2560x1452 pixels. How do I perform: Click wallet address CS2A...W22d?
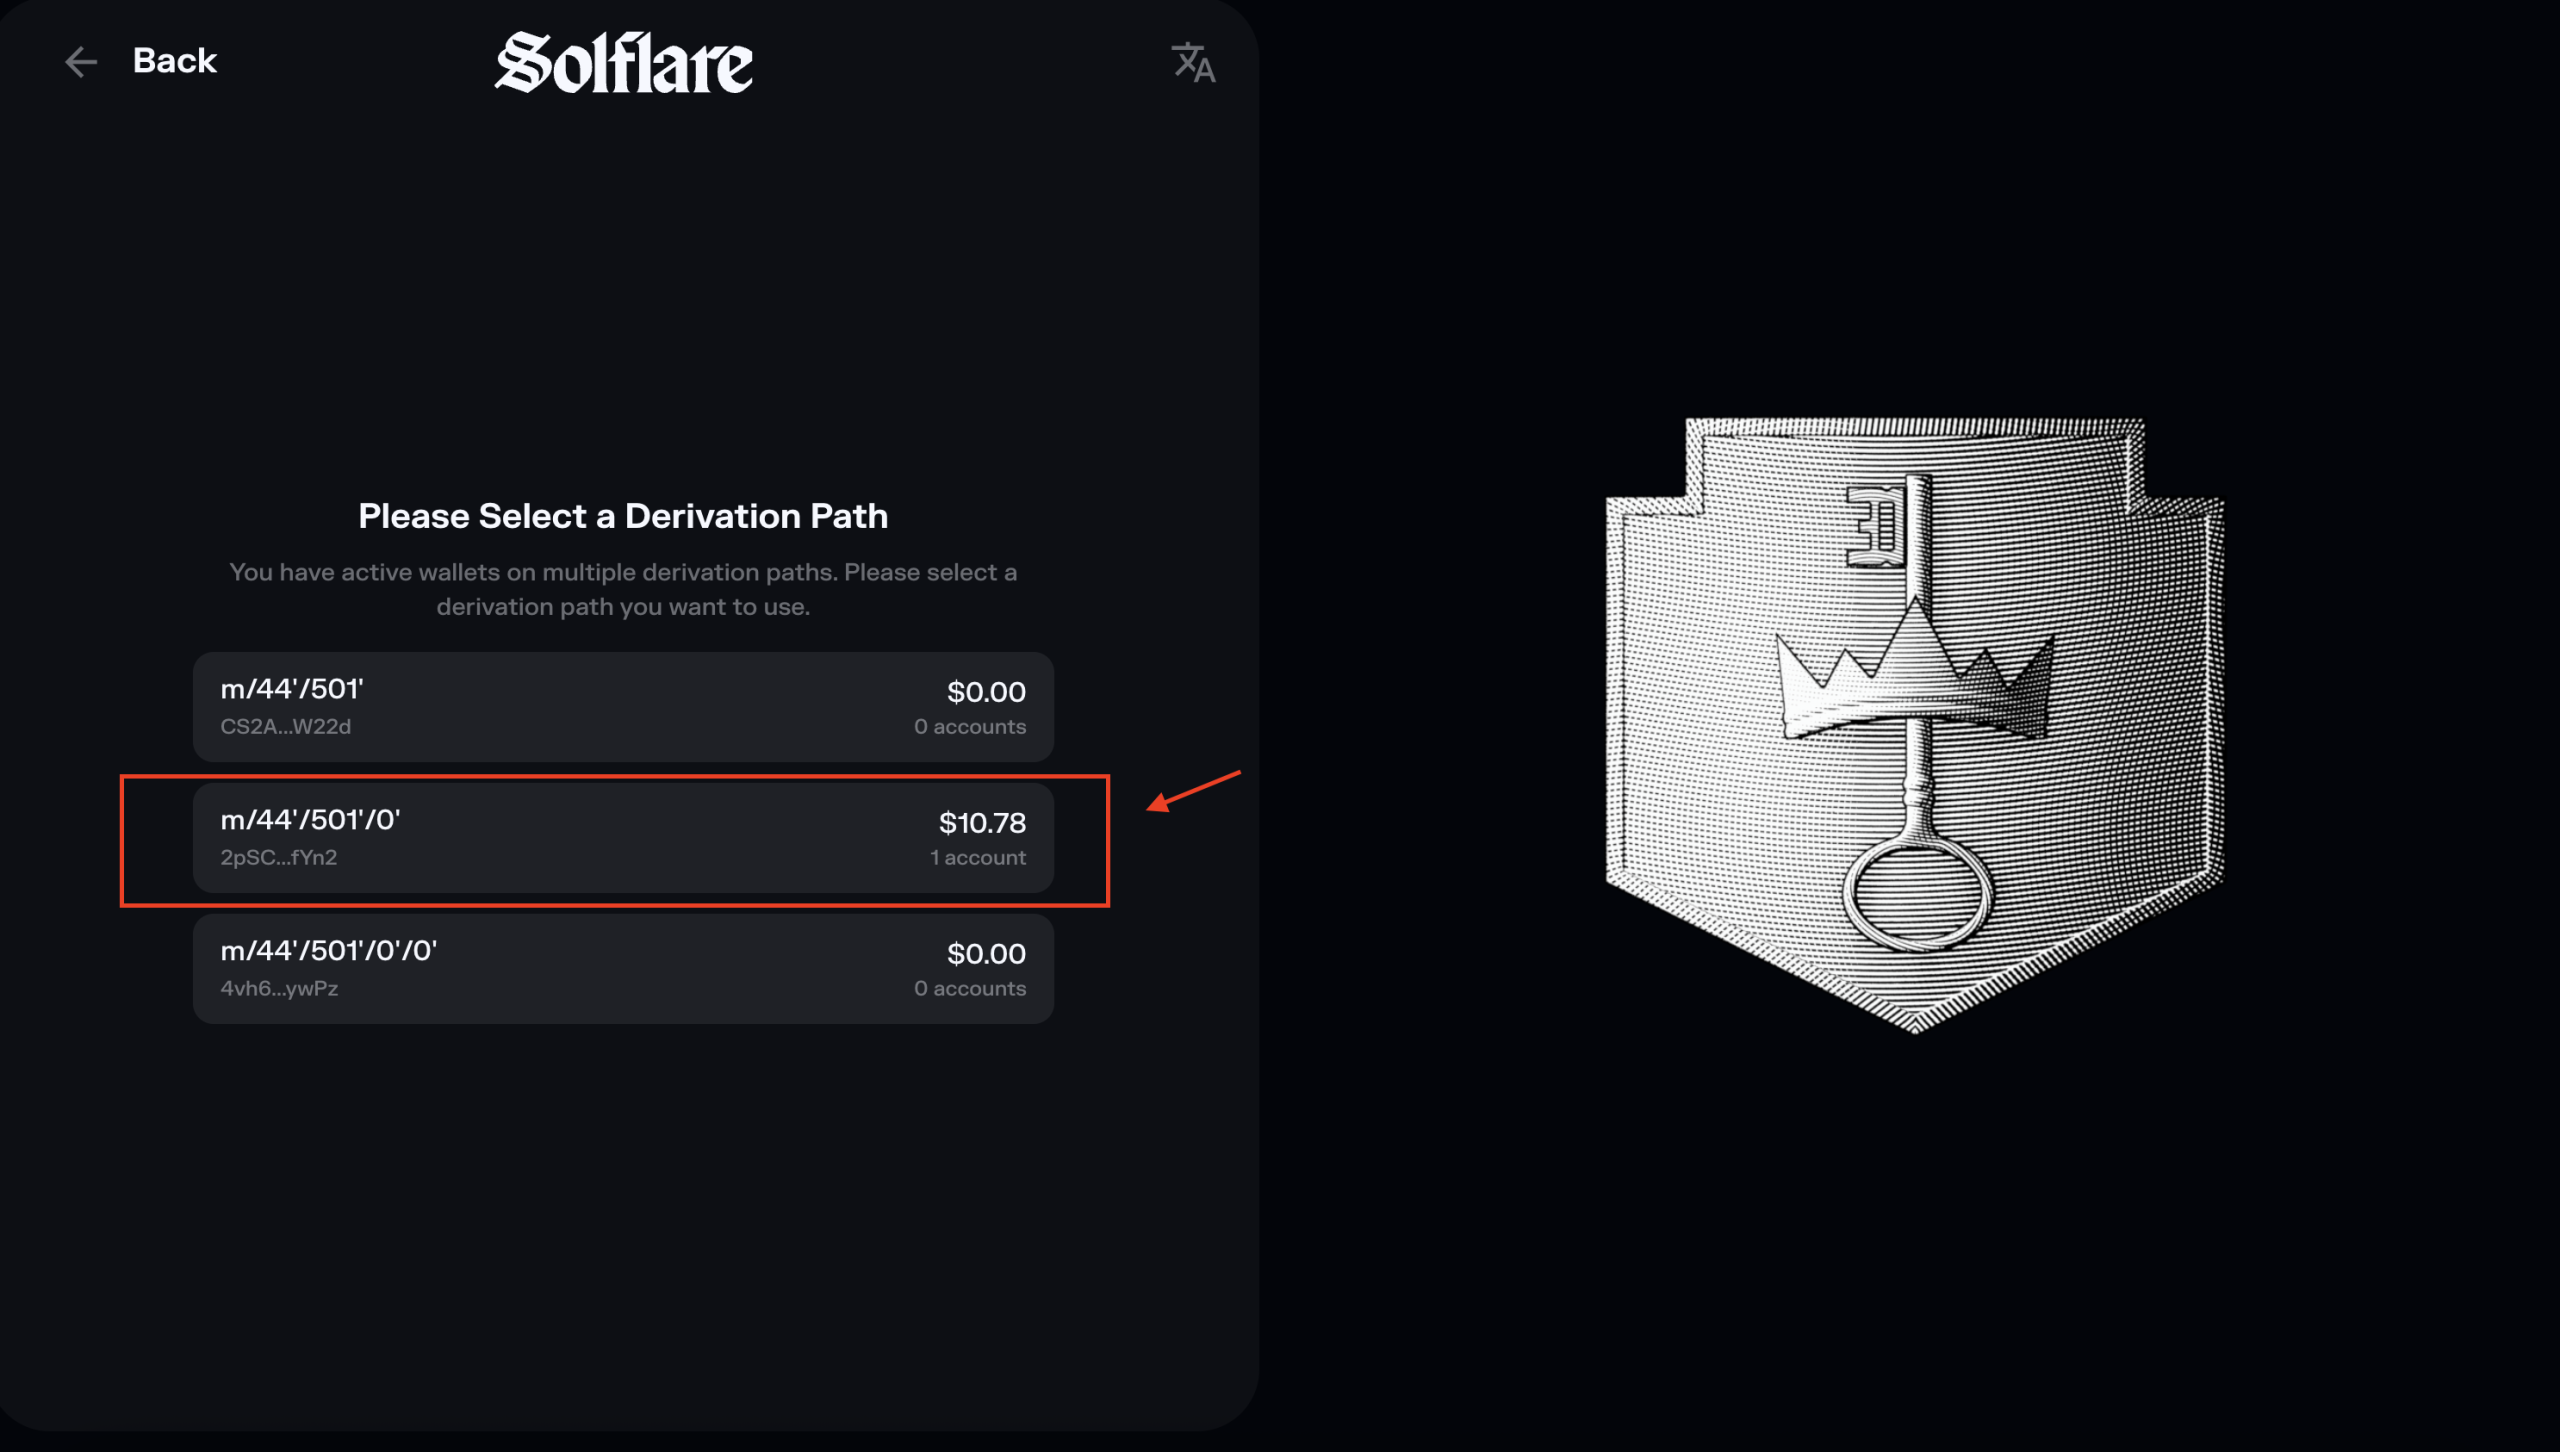coord(285,727)
